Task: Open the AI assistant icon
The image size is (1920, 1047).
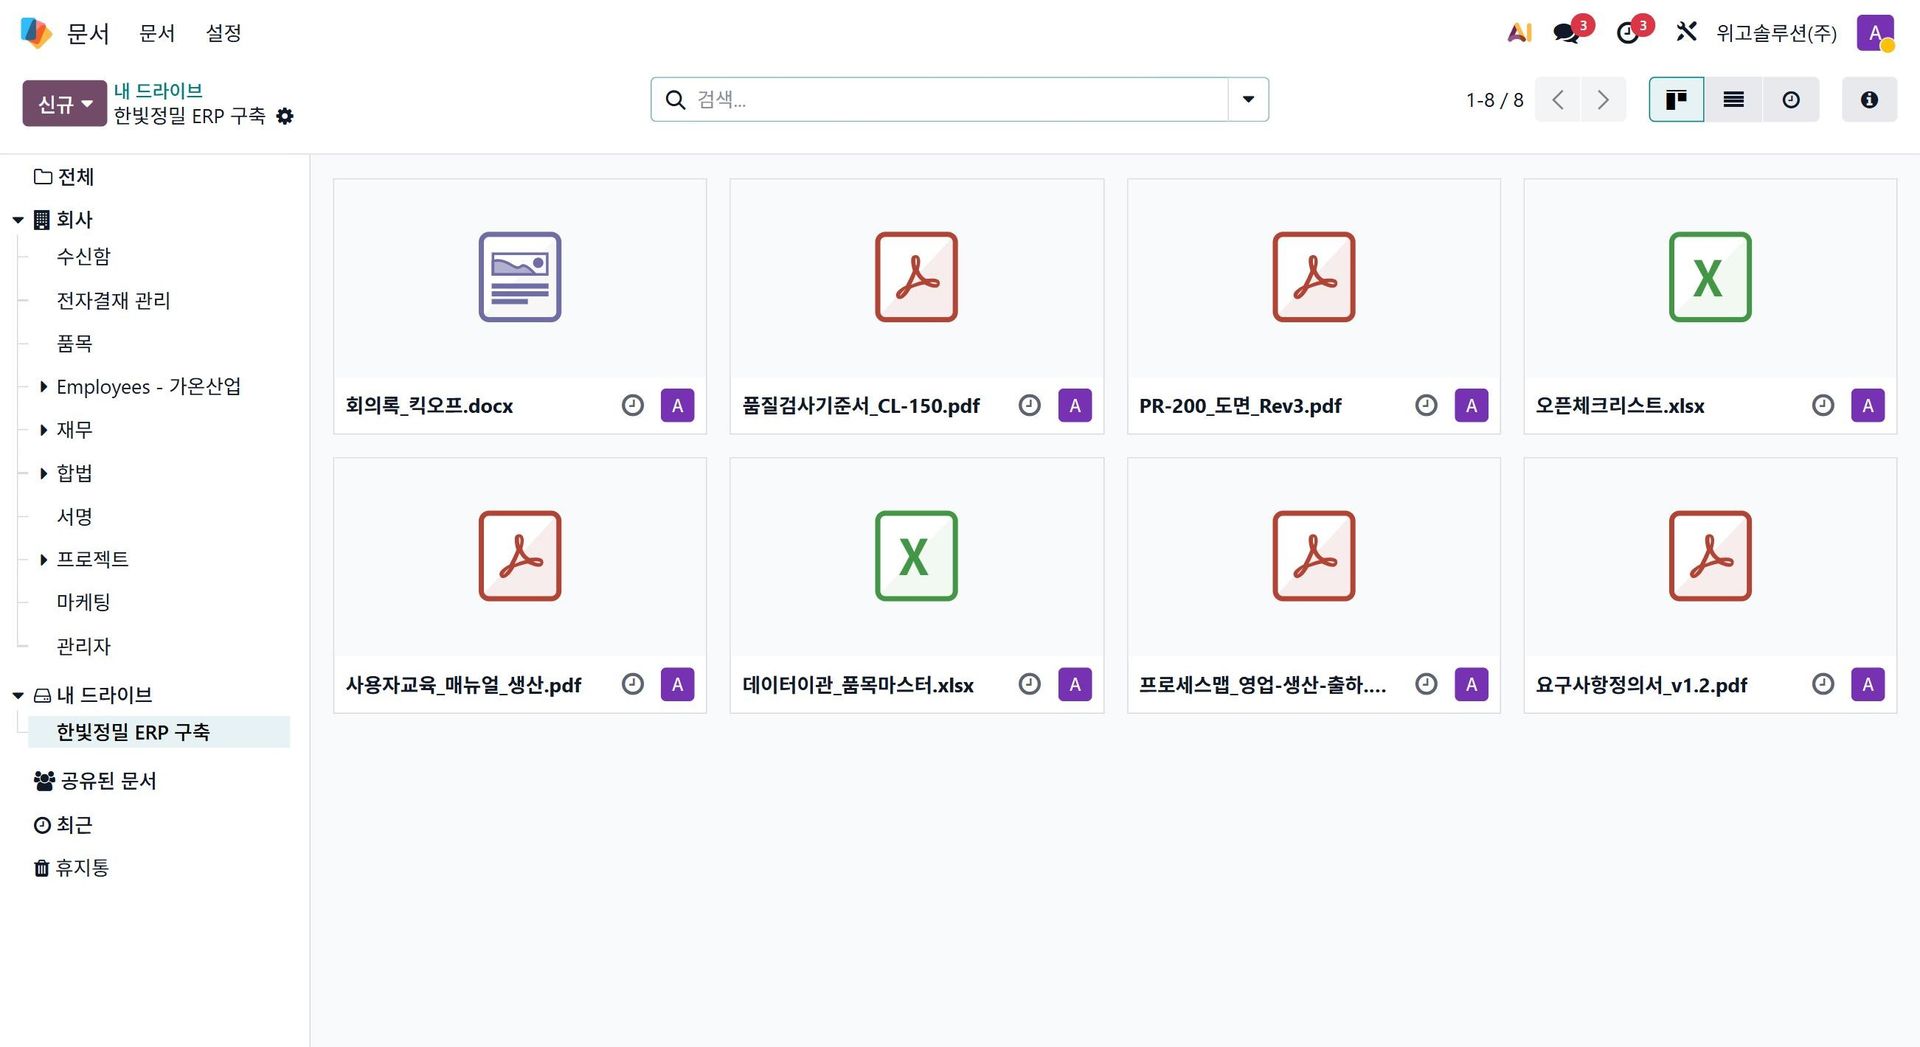Action: 1519,33
